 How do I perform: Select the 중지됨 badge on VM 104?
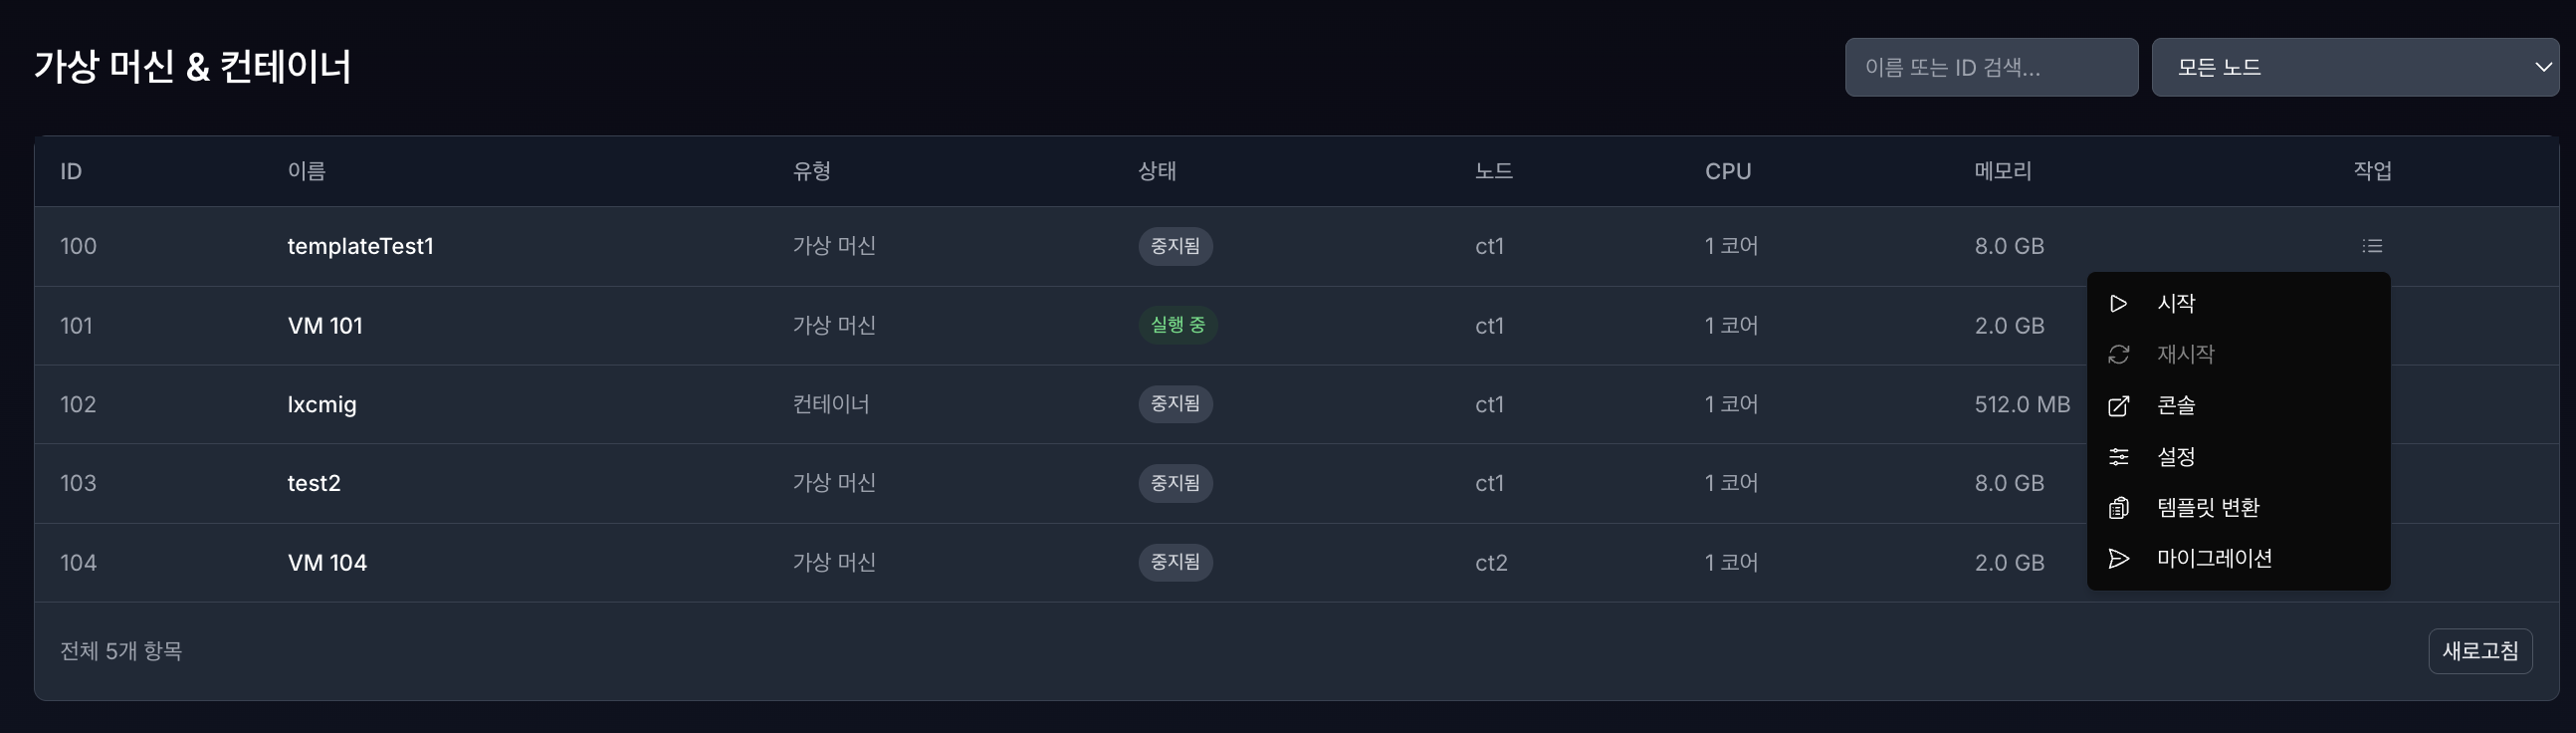pos(1175,562)
